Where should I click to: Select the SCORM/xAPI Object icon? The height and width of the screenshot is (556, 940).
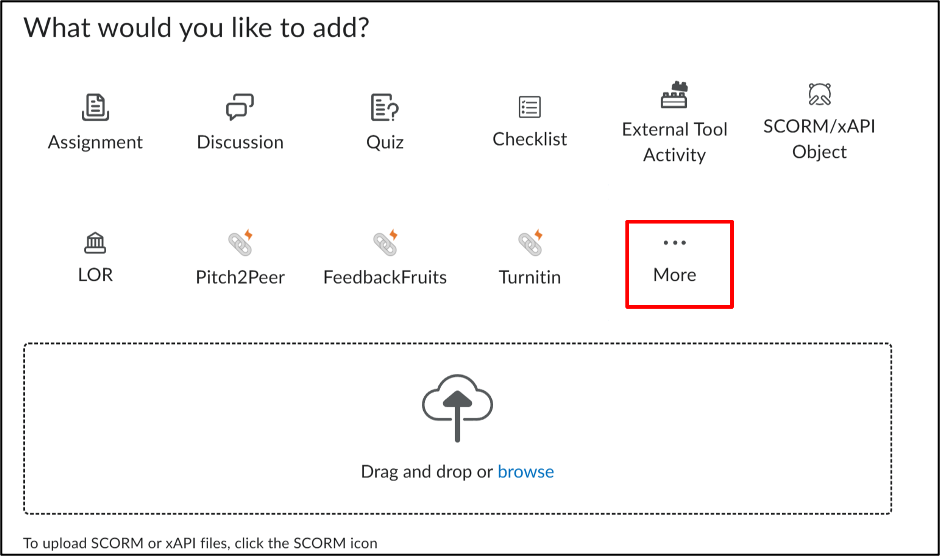pyautogui.click(x=820, y=94)
